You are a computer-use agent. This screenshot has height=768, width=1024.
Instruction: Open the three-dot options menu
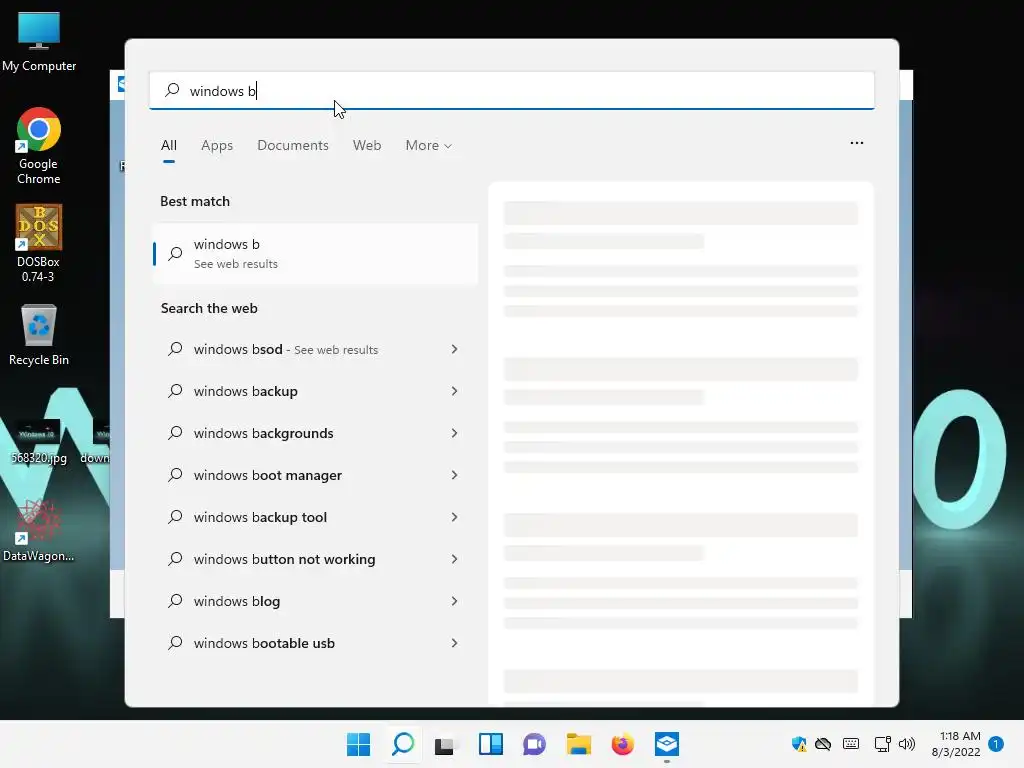(x=857, y=143)
